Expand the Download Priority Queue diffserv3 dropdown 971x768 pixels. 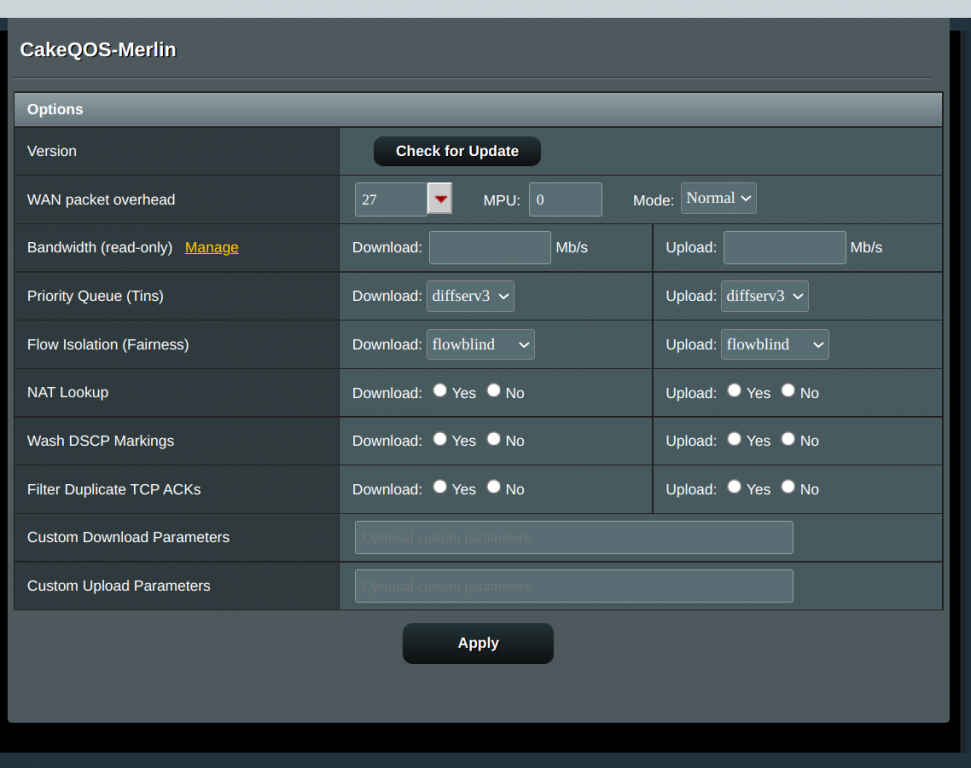click(470, 296)
